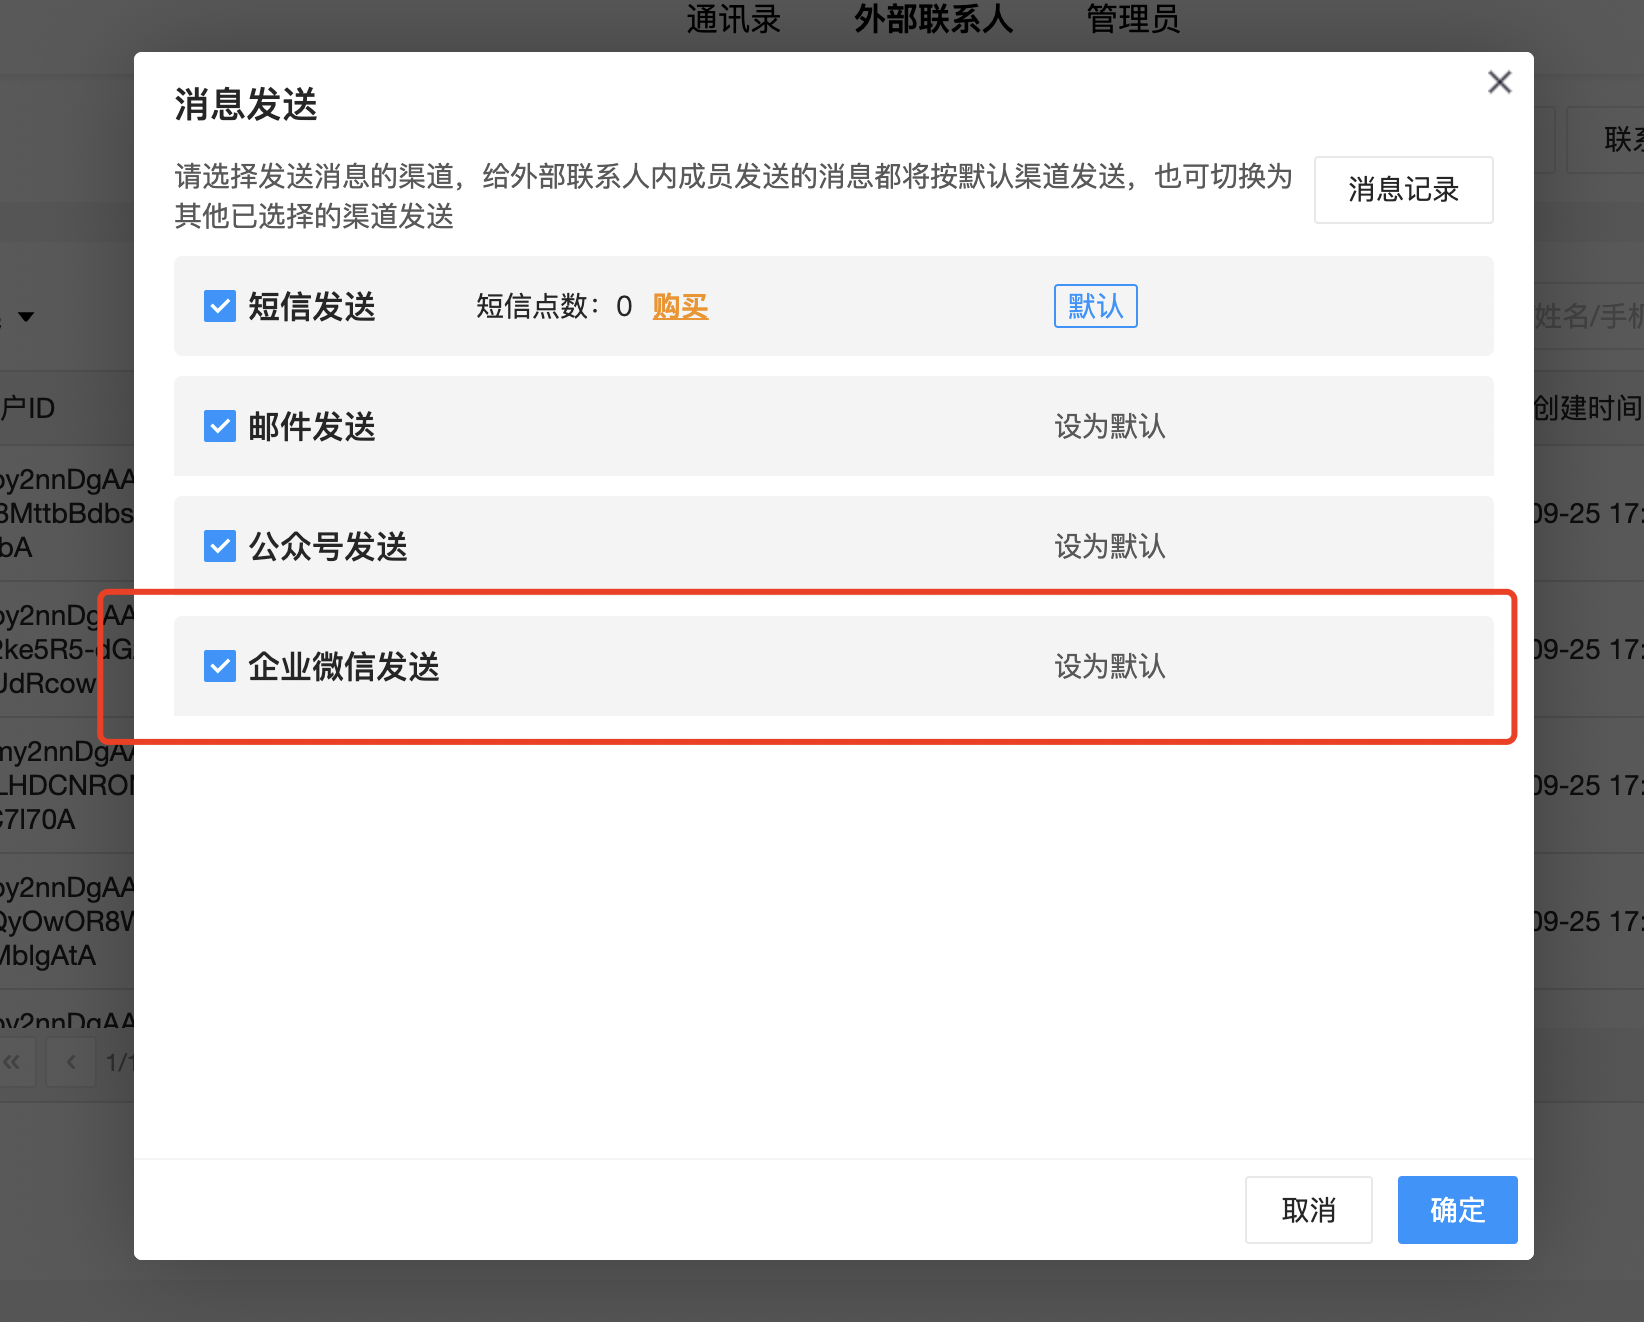This screenshot has height=1322, width=1644.
Task: Switch to the 外部联系人 tab in background
Action: coord(933,18)
